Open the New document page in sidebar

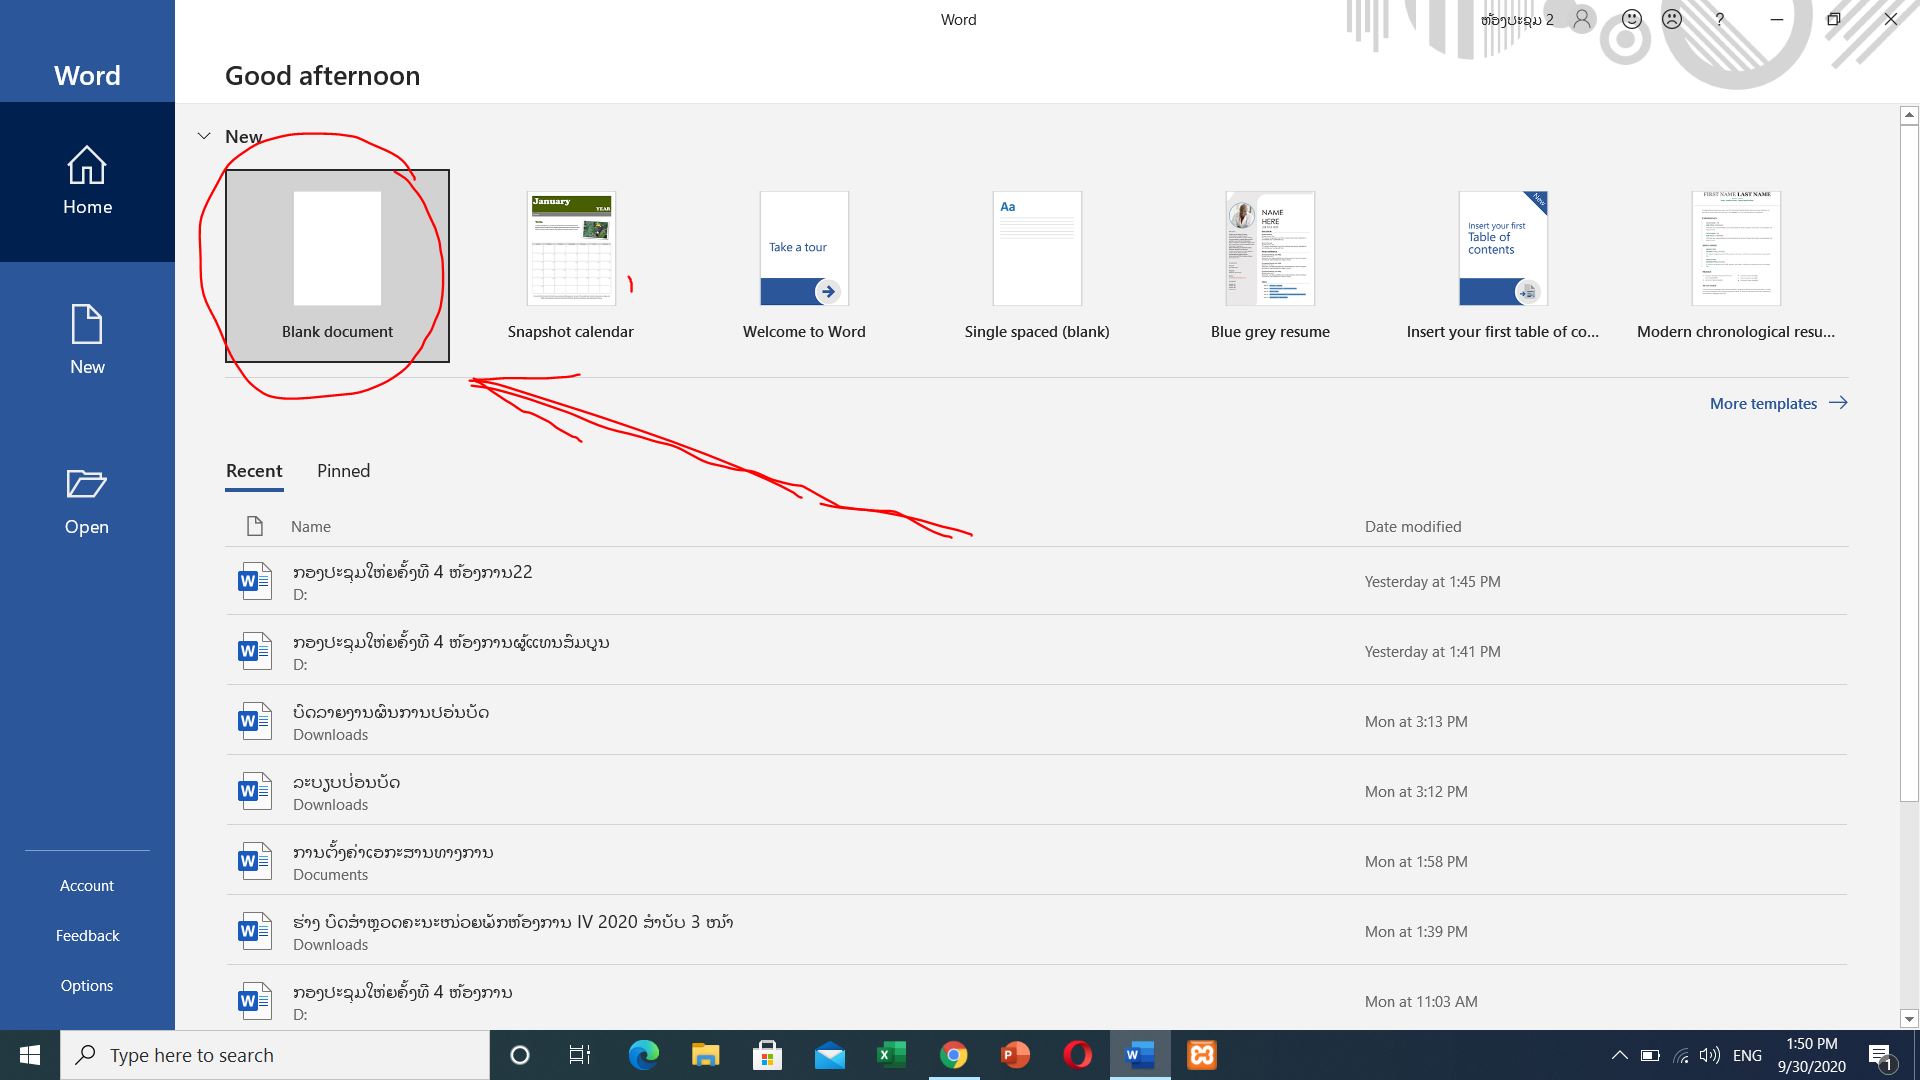(x=87, y=341)
